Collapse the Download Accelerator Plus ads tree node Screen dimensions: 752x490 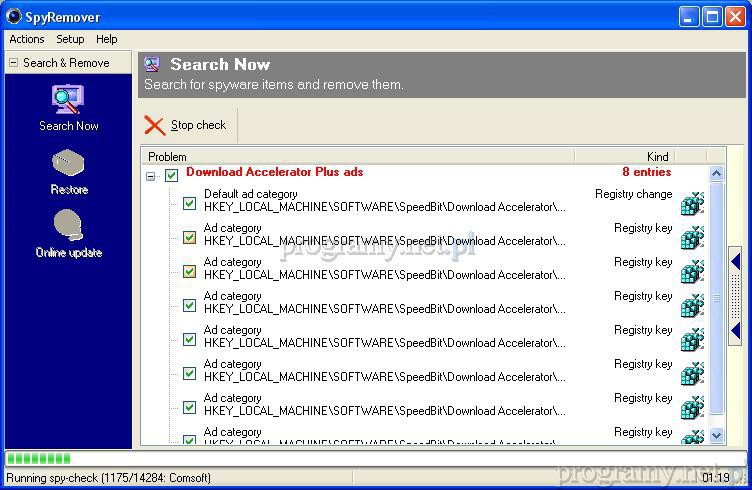151,176
